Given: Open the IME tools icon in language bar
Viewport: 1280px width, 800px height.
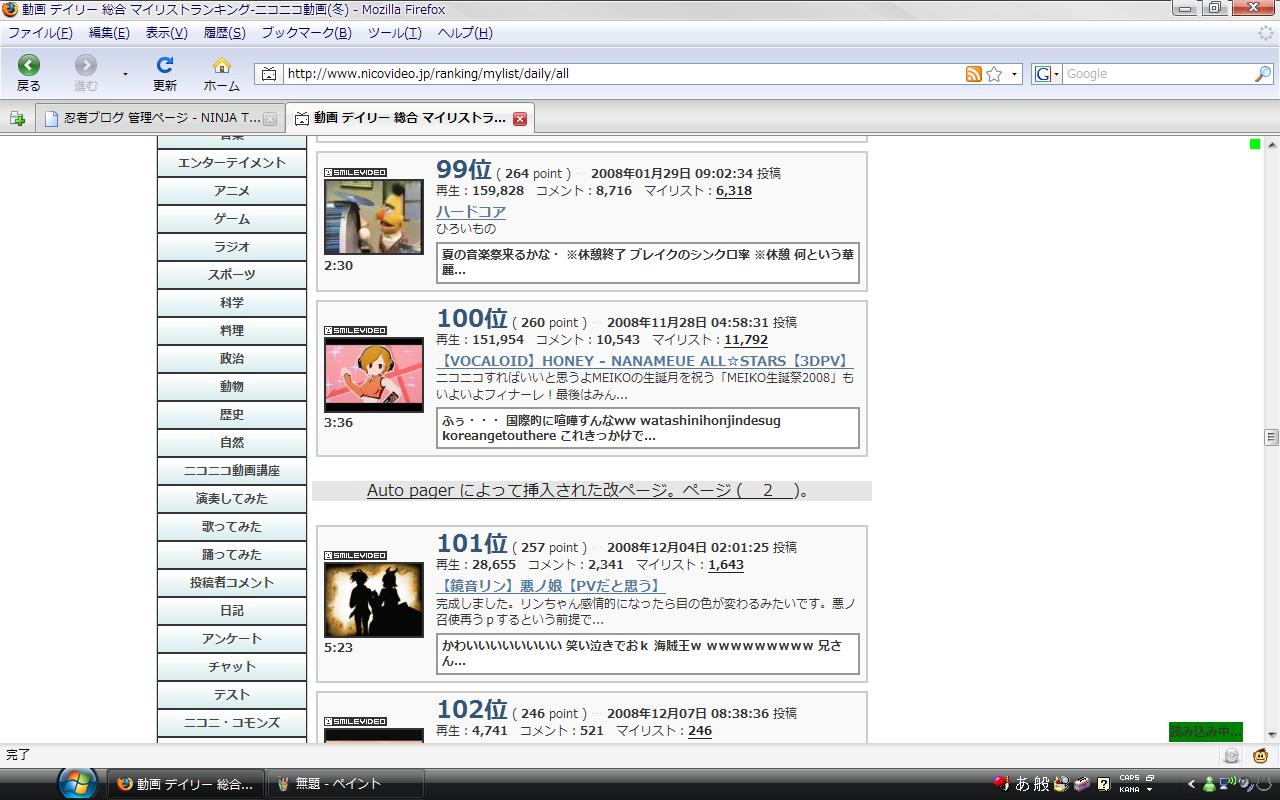Looking at the screenshot, I should pyautogui.click(x=1061, y=784).
